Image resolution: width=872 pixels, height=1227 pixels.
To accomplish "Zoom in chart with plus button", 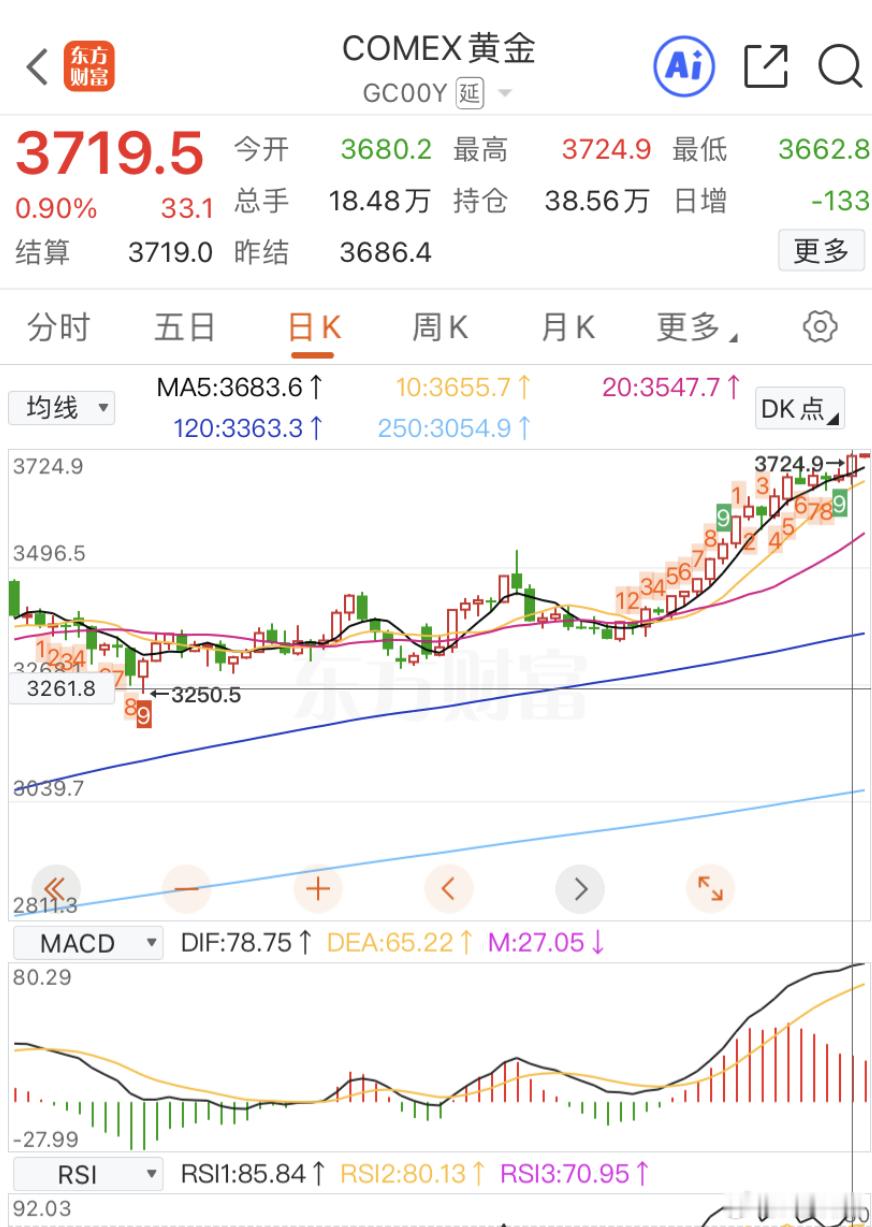I will [318, 888].
